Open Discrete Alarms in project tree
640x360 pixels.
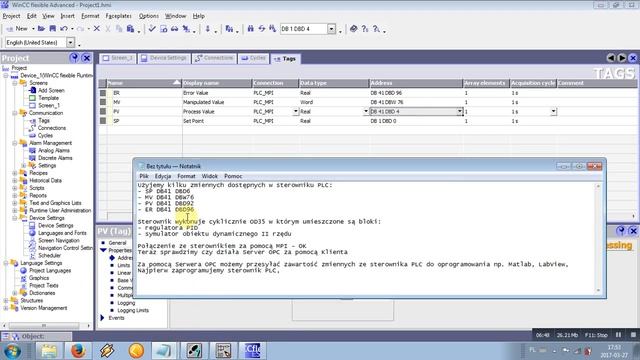pyautogui.click(x=55, y=158)
